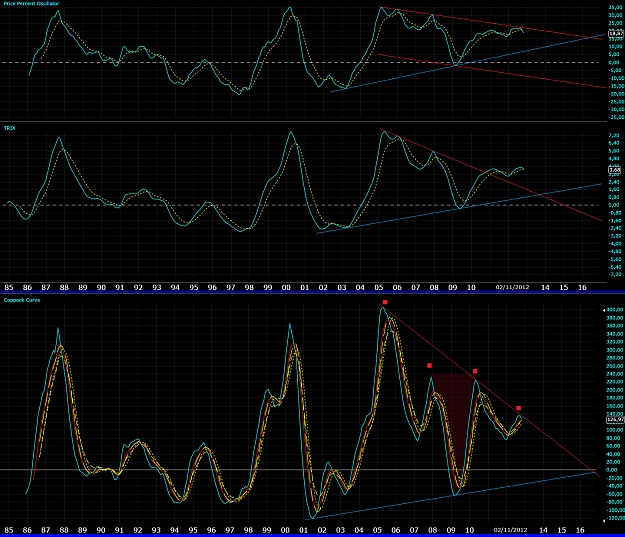
Task: Click year label 05 on the TRIX time axis
Action: (x=378, y=287)
